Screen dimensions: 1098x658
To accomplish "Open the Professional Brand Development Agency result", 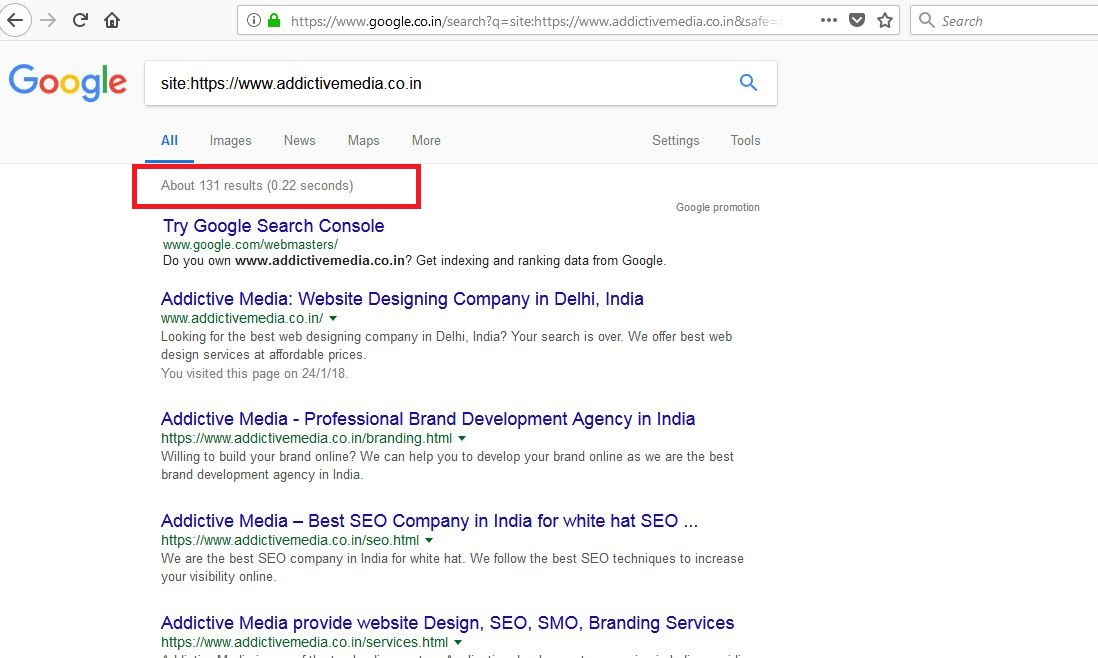I will pos(428,419).
